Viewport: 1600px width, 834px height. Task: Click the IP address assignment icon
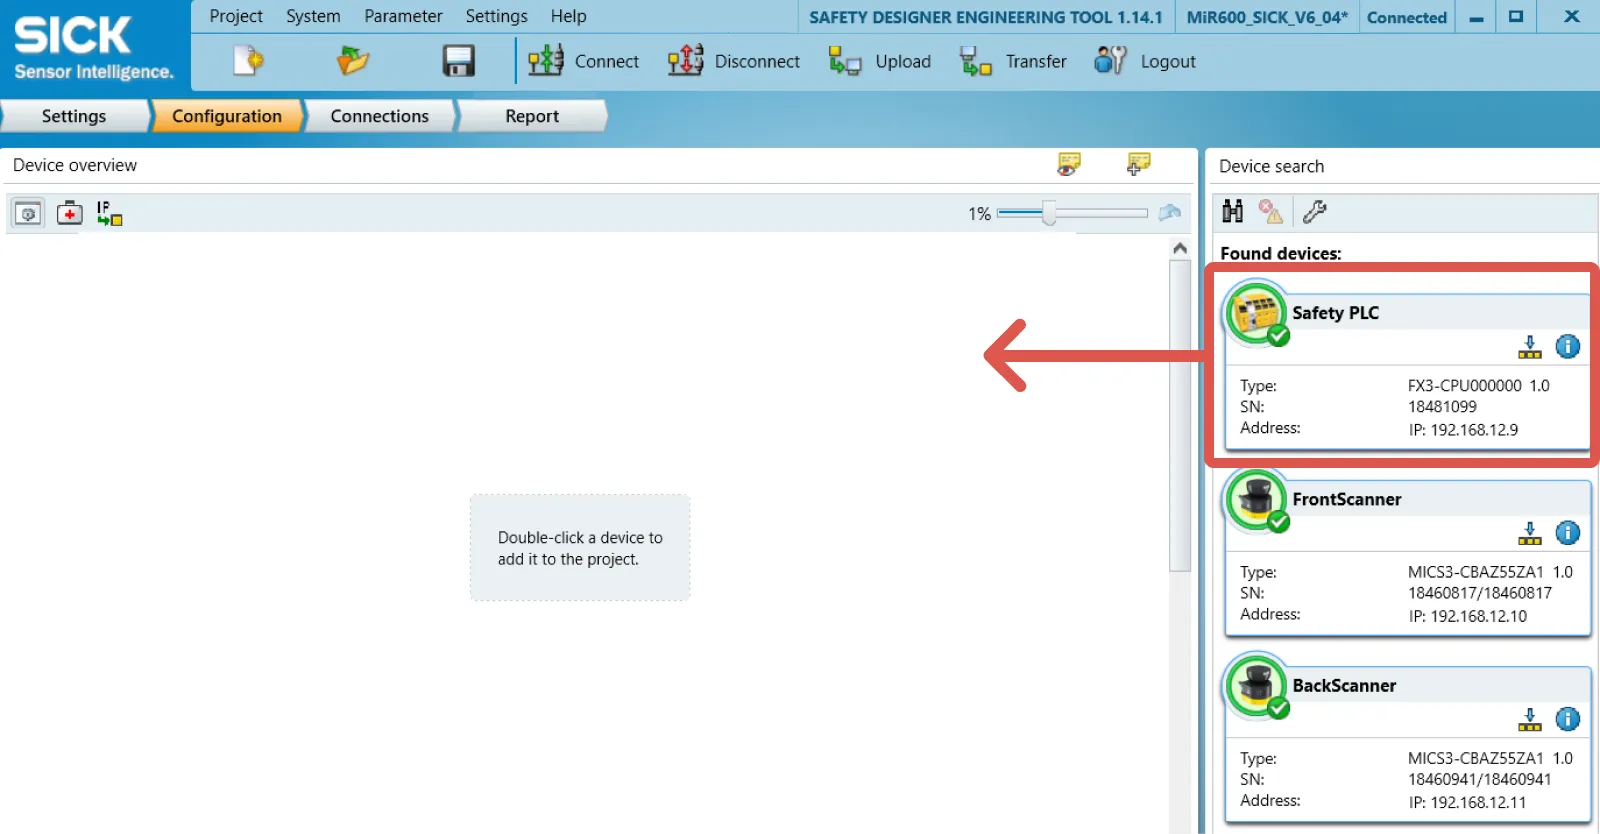click(x=109, y=213)
